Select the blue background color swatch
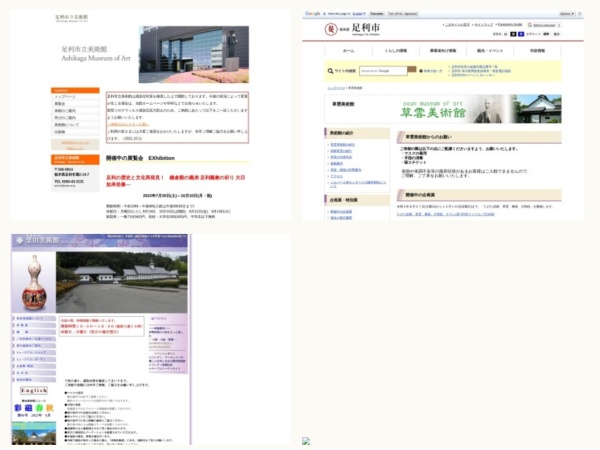This screenshot has height=450, width=600. (x=521, y=34)
